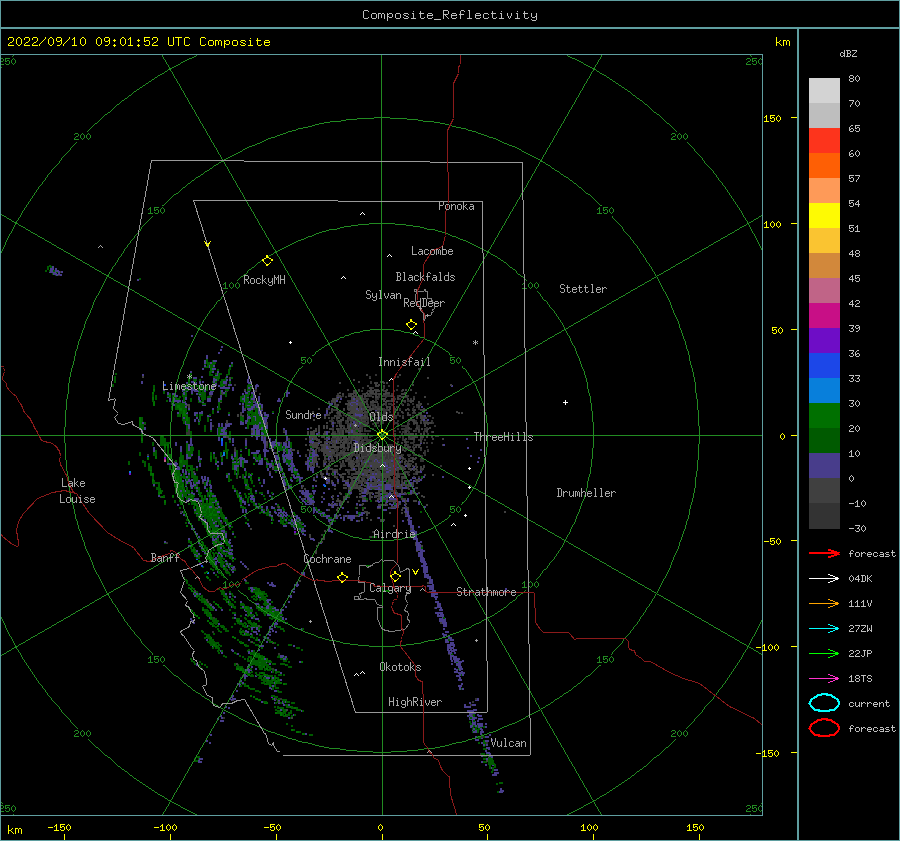Click the Didsbury label
Screen dimensions: 900x841
tap(377, 448)
